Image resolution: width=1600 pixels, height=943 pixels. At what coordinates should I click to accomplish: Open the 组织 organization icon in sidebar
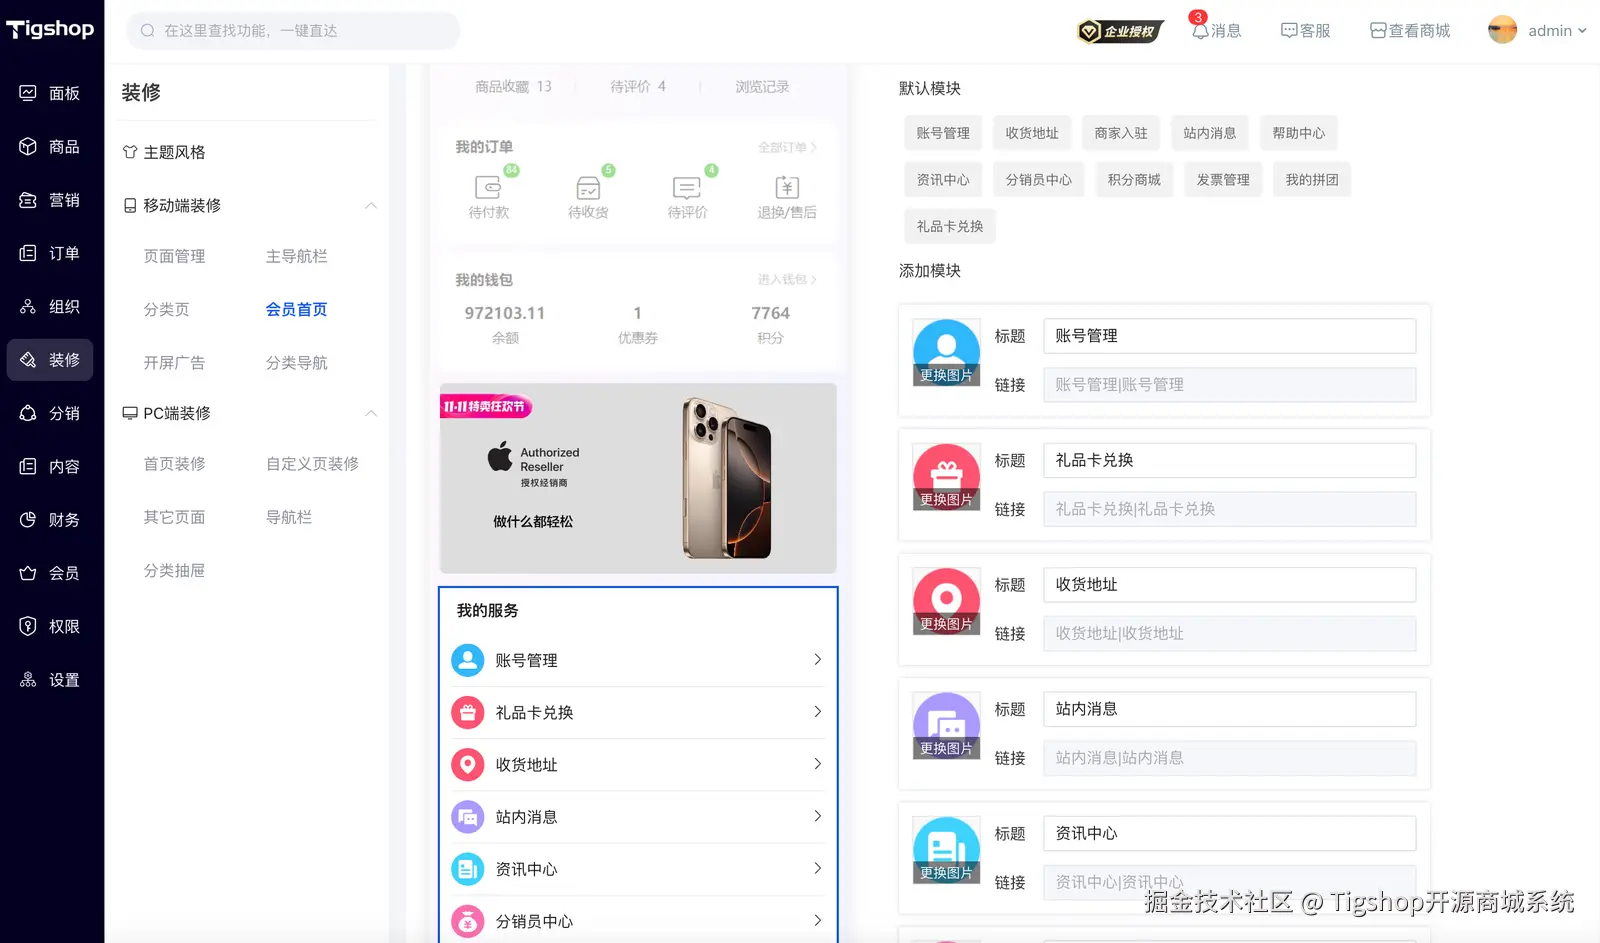click(28, 306)
